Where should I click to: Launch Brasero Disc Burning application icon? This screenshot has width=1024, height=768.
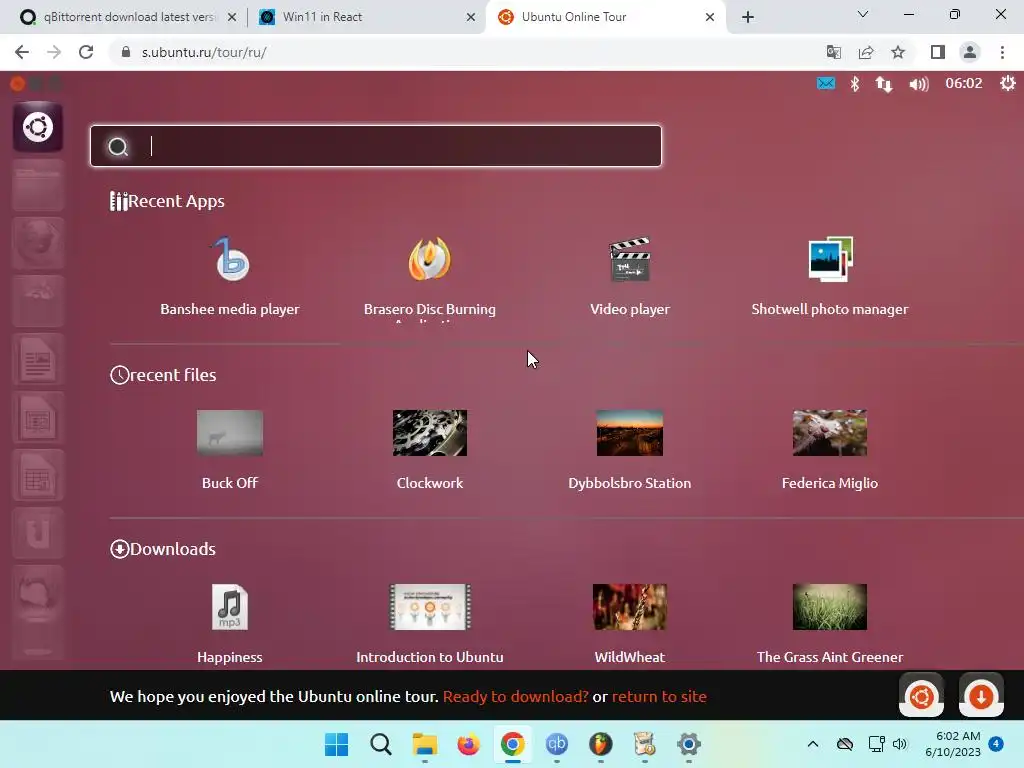pos(430,259)
